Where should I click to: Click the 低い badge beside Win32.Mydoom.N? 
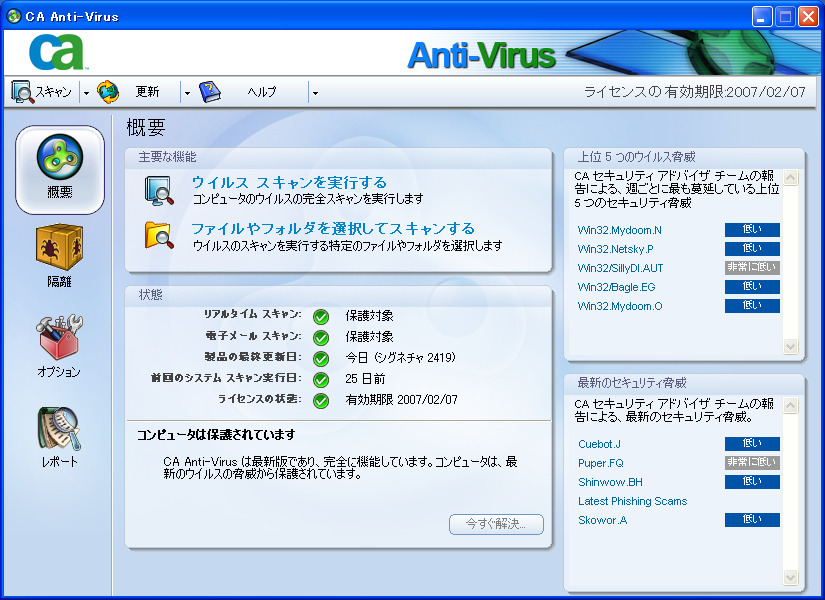coord(752,229)
